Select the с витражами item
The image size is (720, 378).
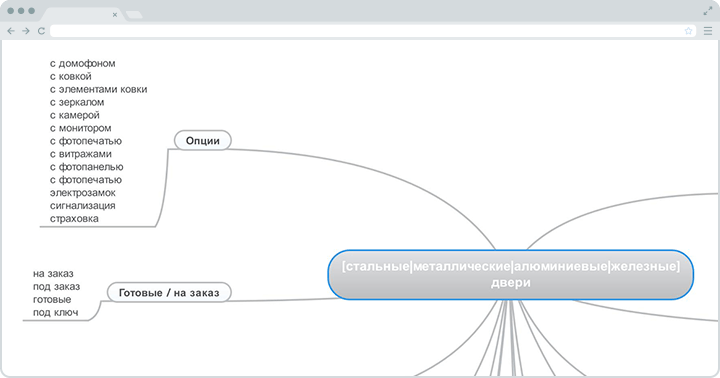tap(81, 154)
